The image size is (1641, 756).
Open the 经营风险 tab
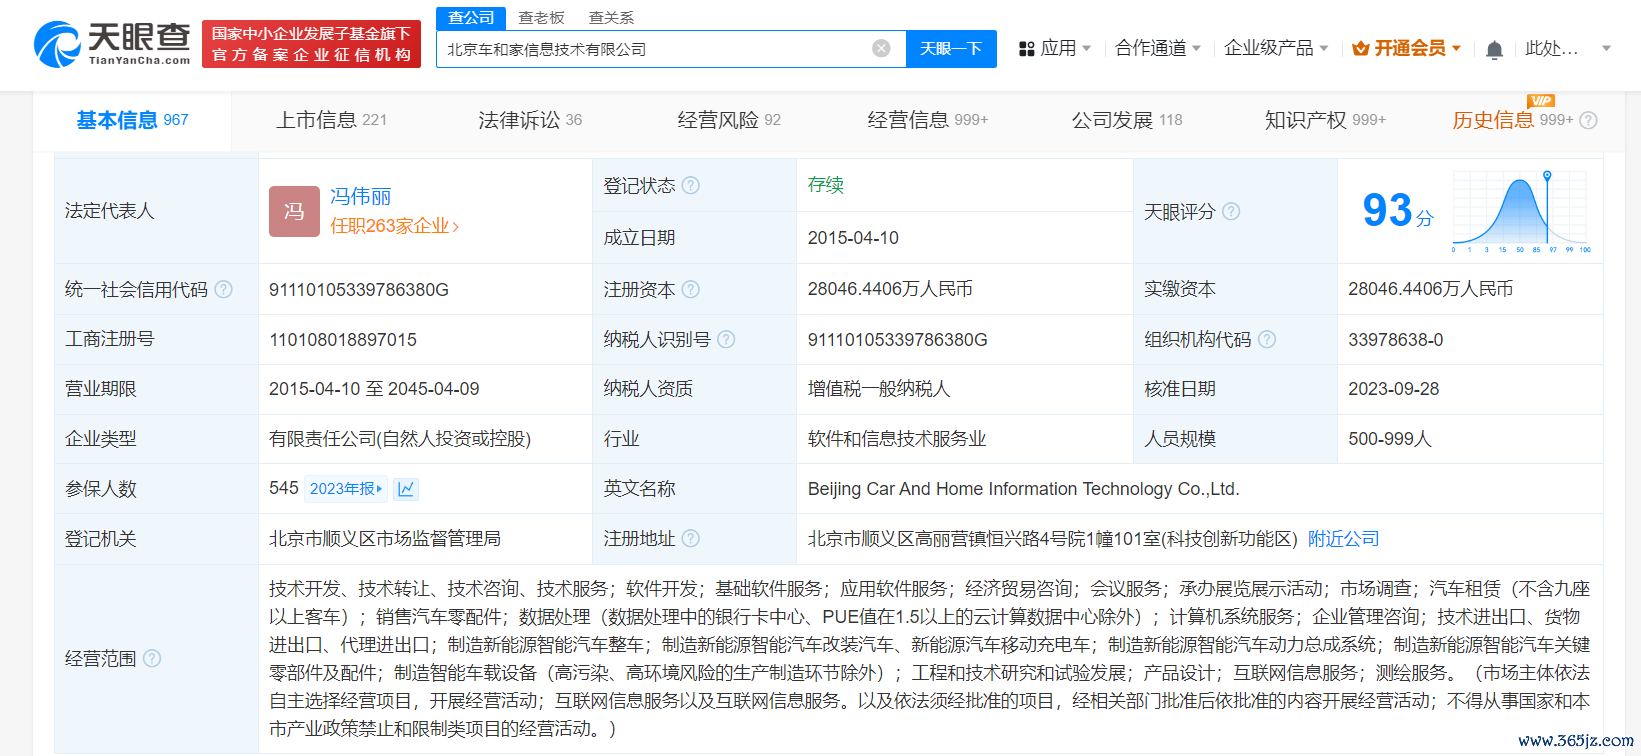(x=729, y=120)
